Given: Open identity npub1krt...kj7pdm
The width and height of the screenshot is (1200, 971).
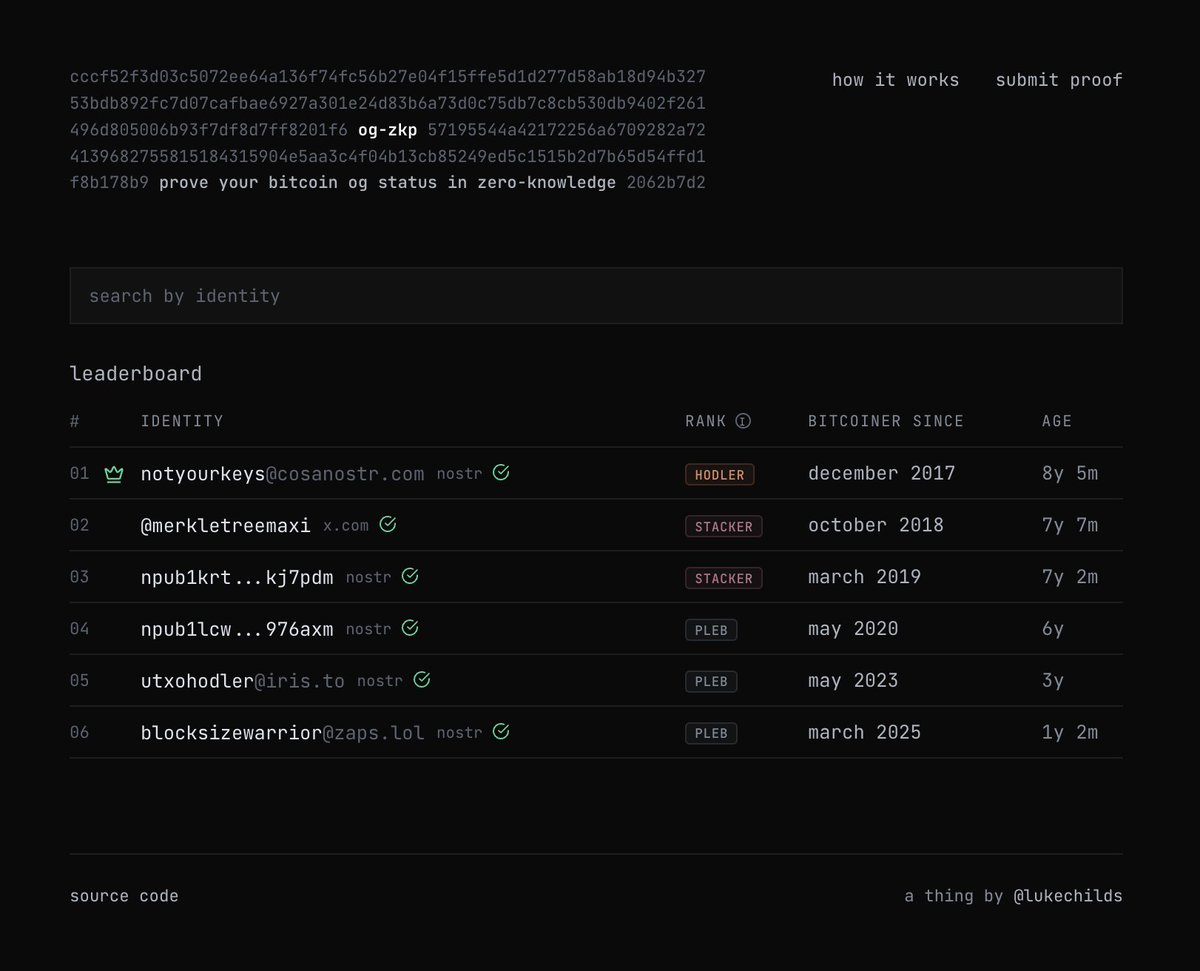Looking at the screenshot, I should coord(237,577).
